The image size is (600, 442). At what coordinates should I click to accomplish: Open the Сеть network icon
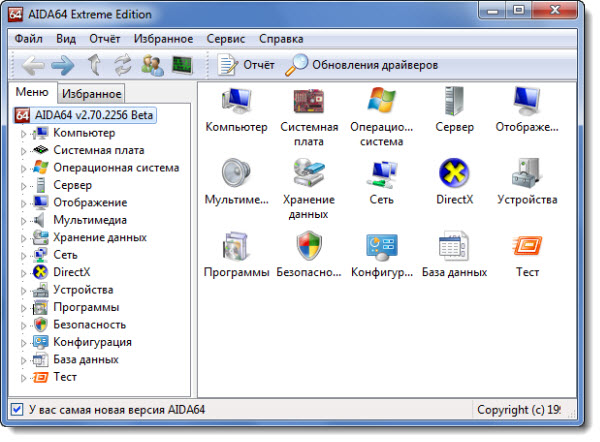381,174
